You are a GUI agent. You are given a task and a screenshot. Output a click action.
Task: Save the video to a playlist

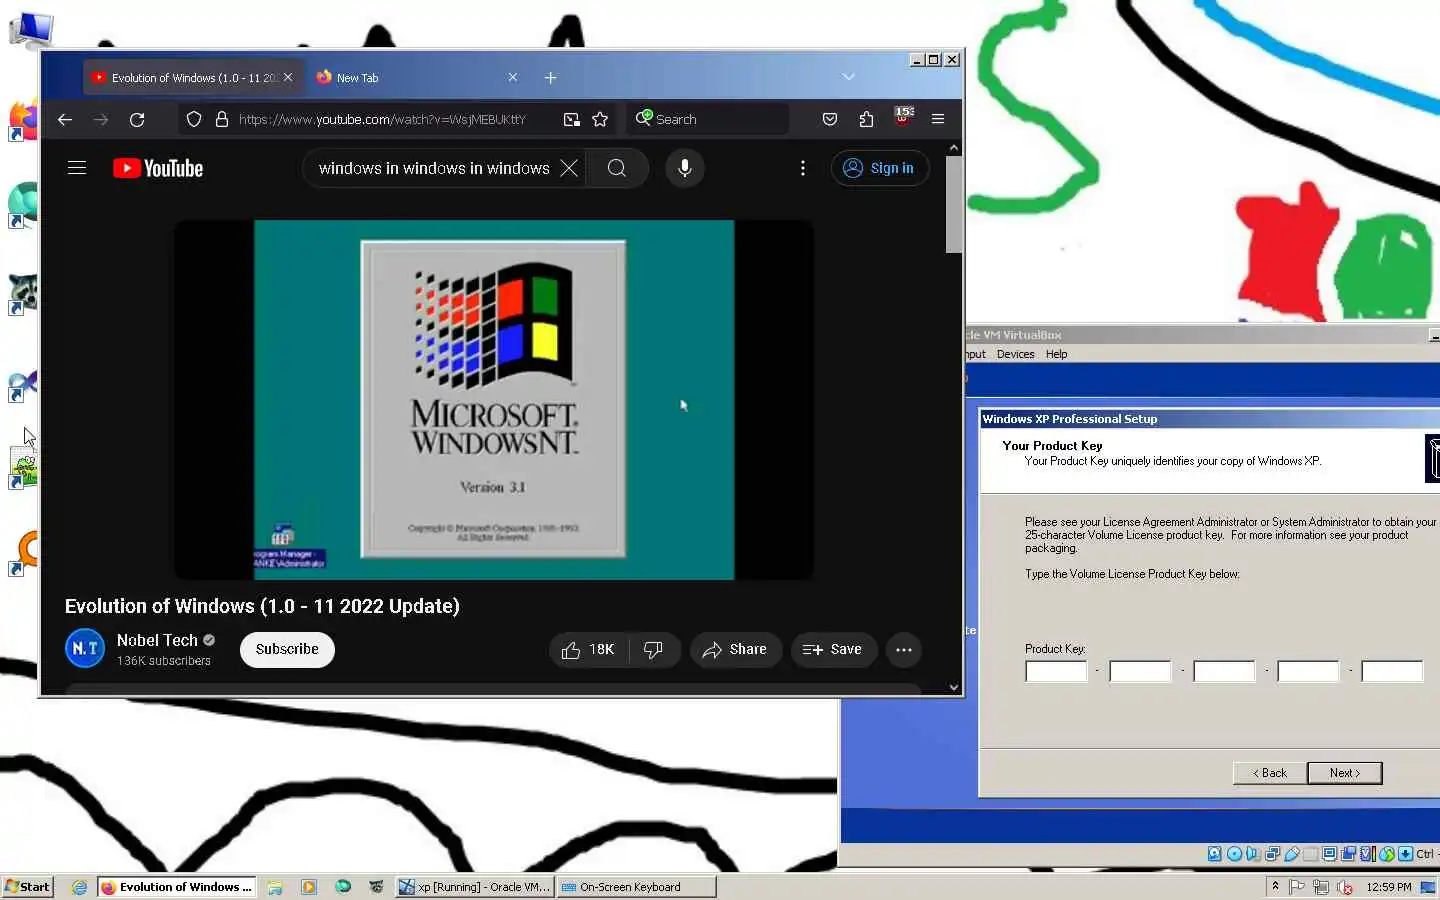tap(833, 650)
